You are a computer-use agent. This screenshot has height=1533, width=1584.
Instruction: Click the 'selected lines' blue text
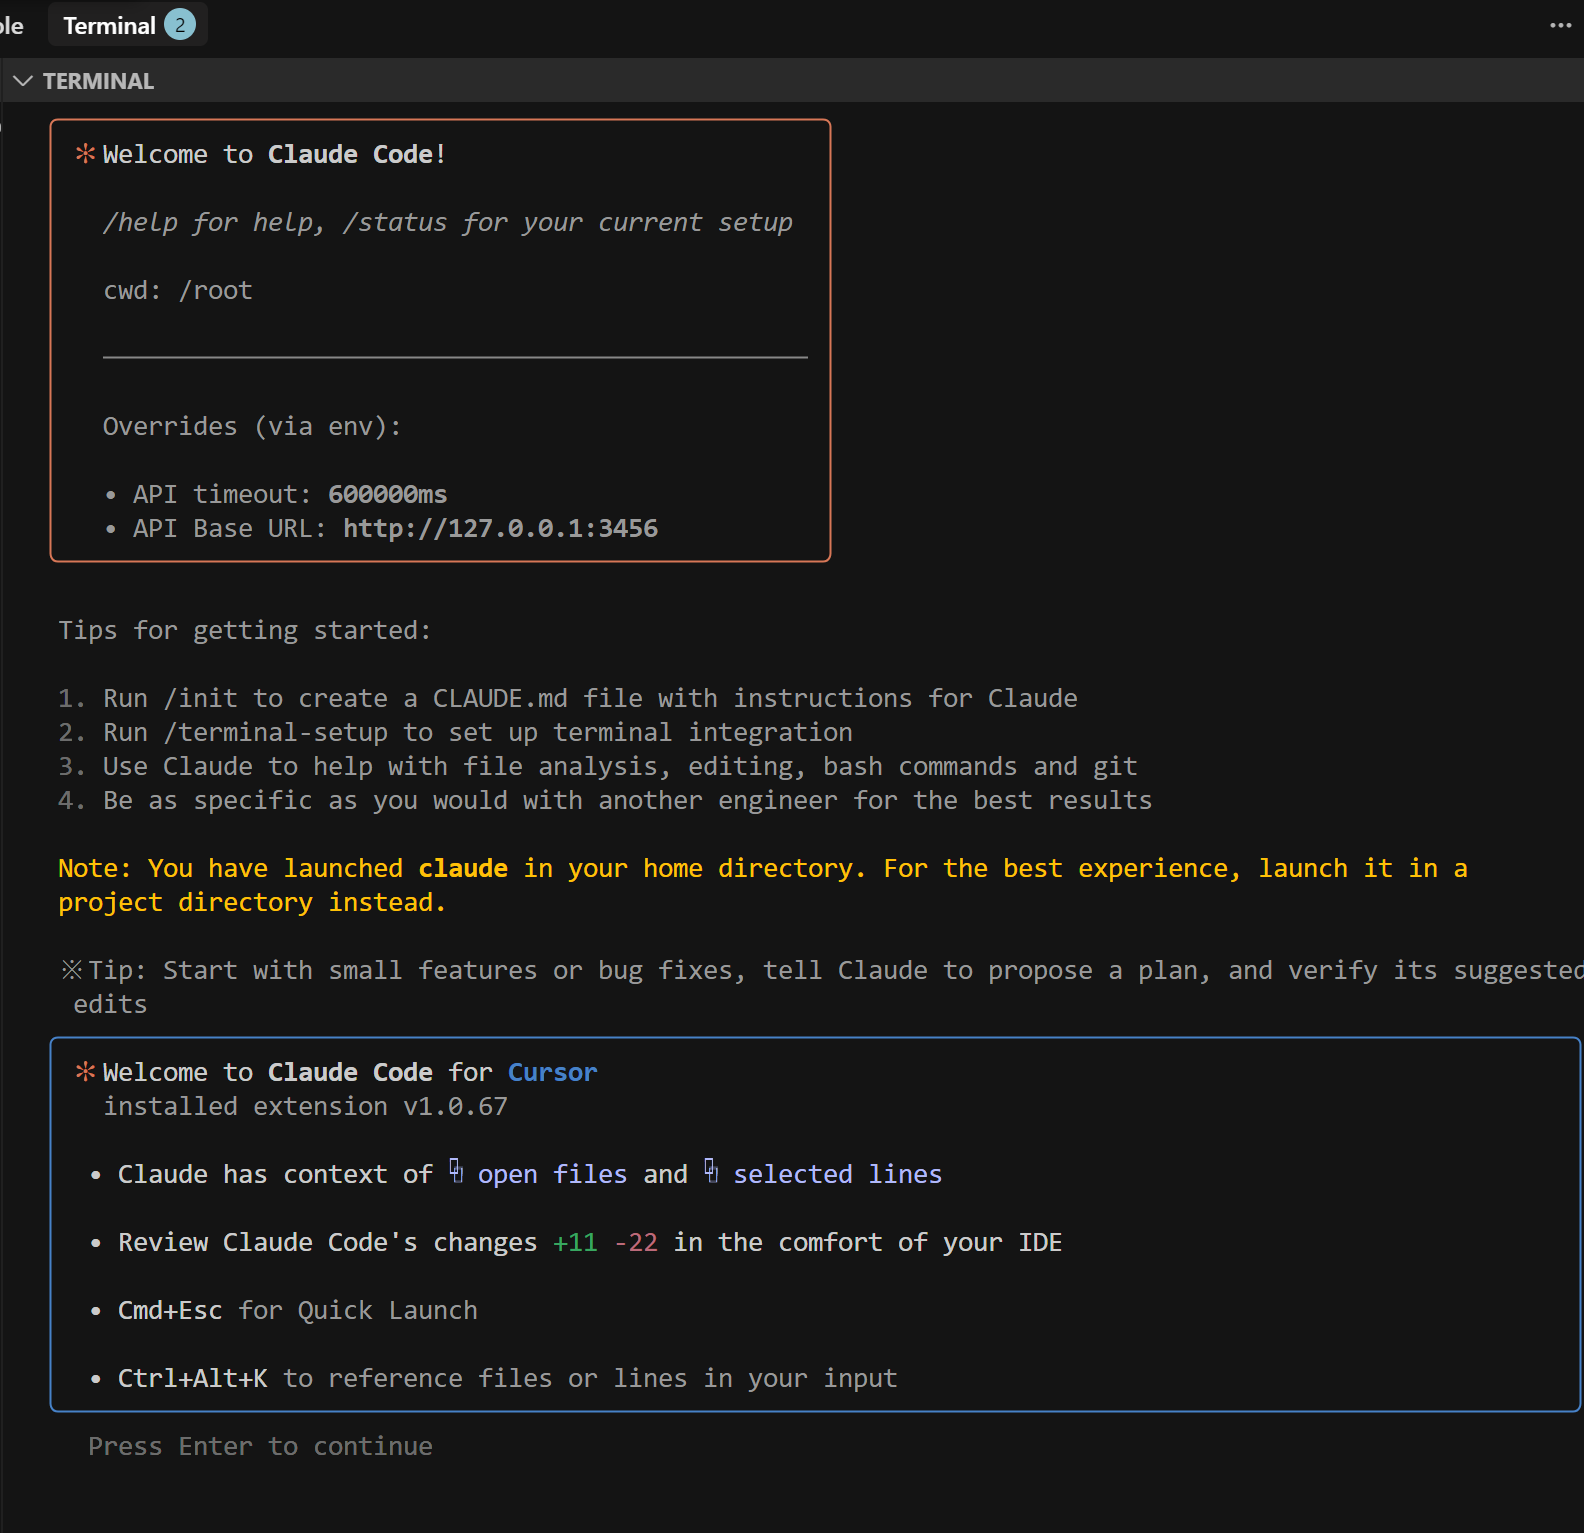[x=838, y=1174]
